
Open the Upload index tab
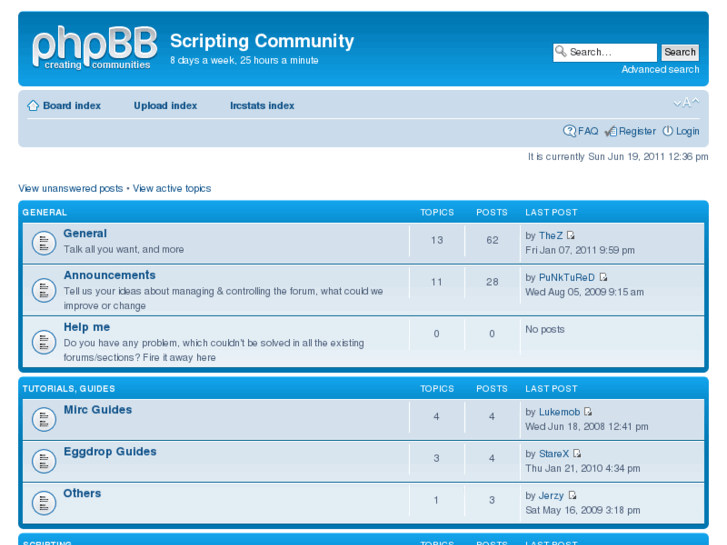point(166,106)
